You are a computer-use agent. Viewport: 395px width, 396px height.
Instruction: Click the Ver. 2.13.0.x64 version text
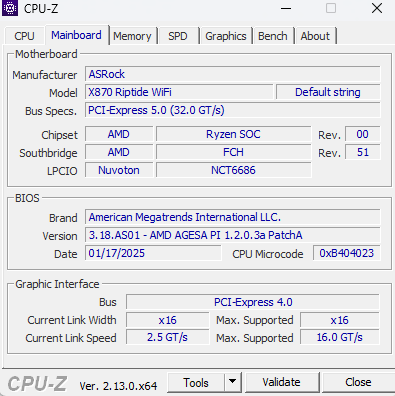pos(118,386)
